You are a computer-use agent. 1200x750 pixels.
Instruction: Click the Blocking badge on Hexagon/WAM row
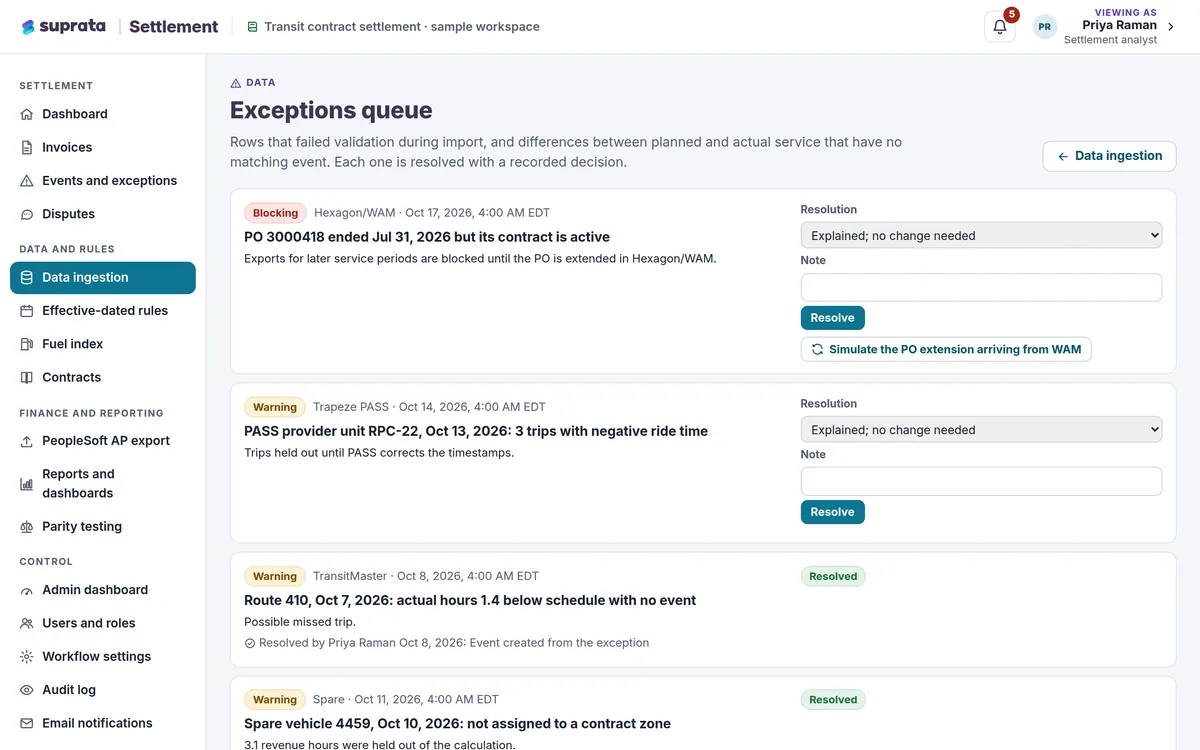[x=275, y=213]
